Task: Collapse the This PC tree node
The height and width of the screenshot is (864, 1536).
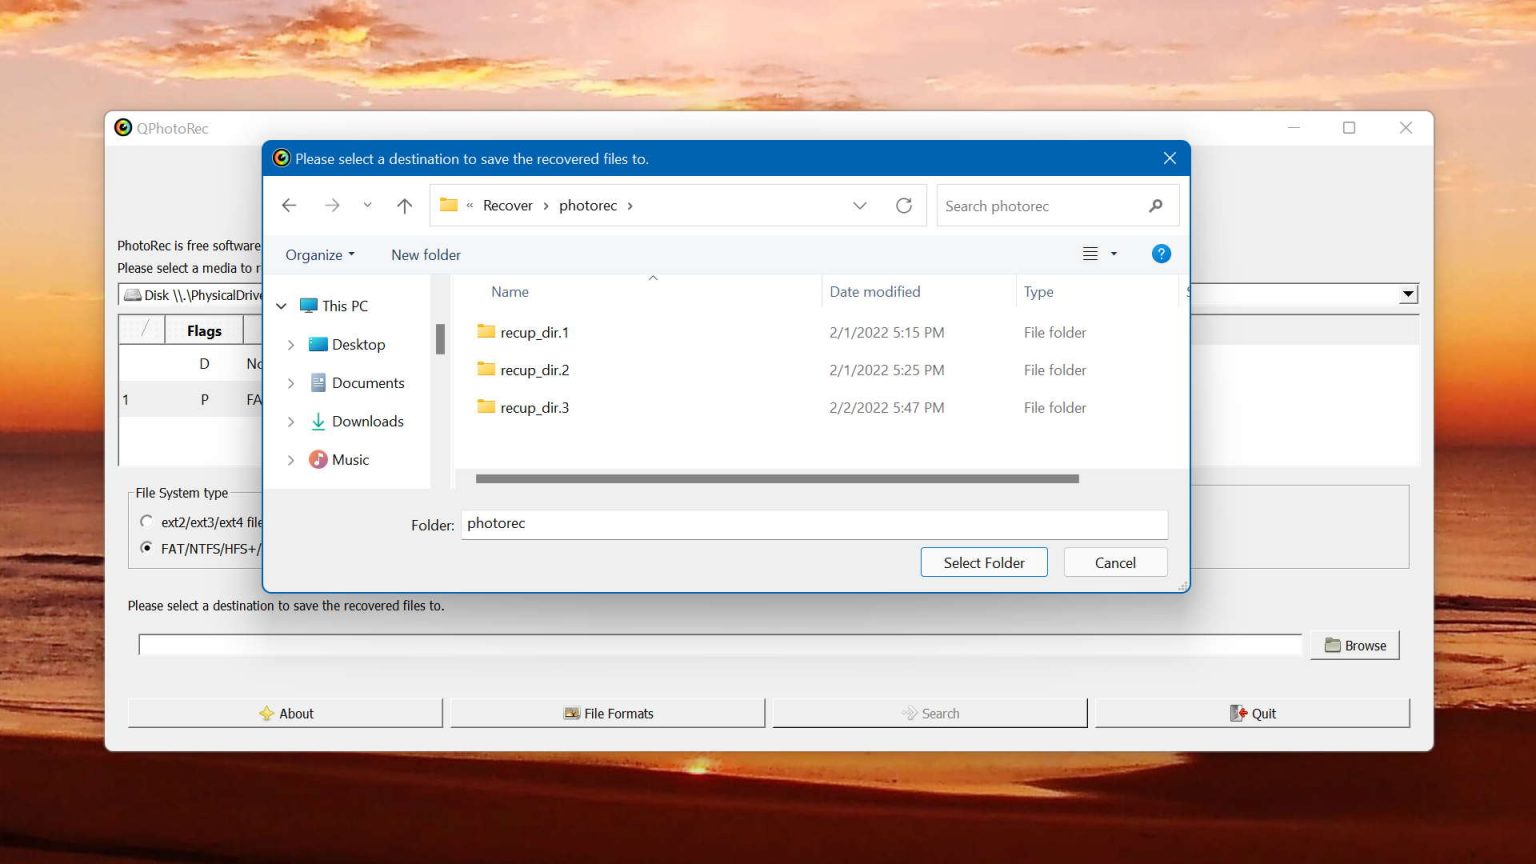Action: click(282, 306)
